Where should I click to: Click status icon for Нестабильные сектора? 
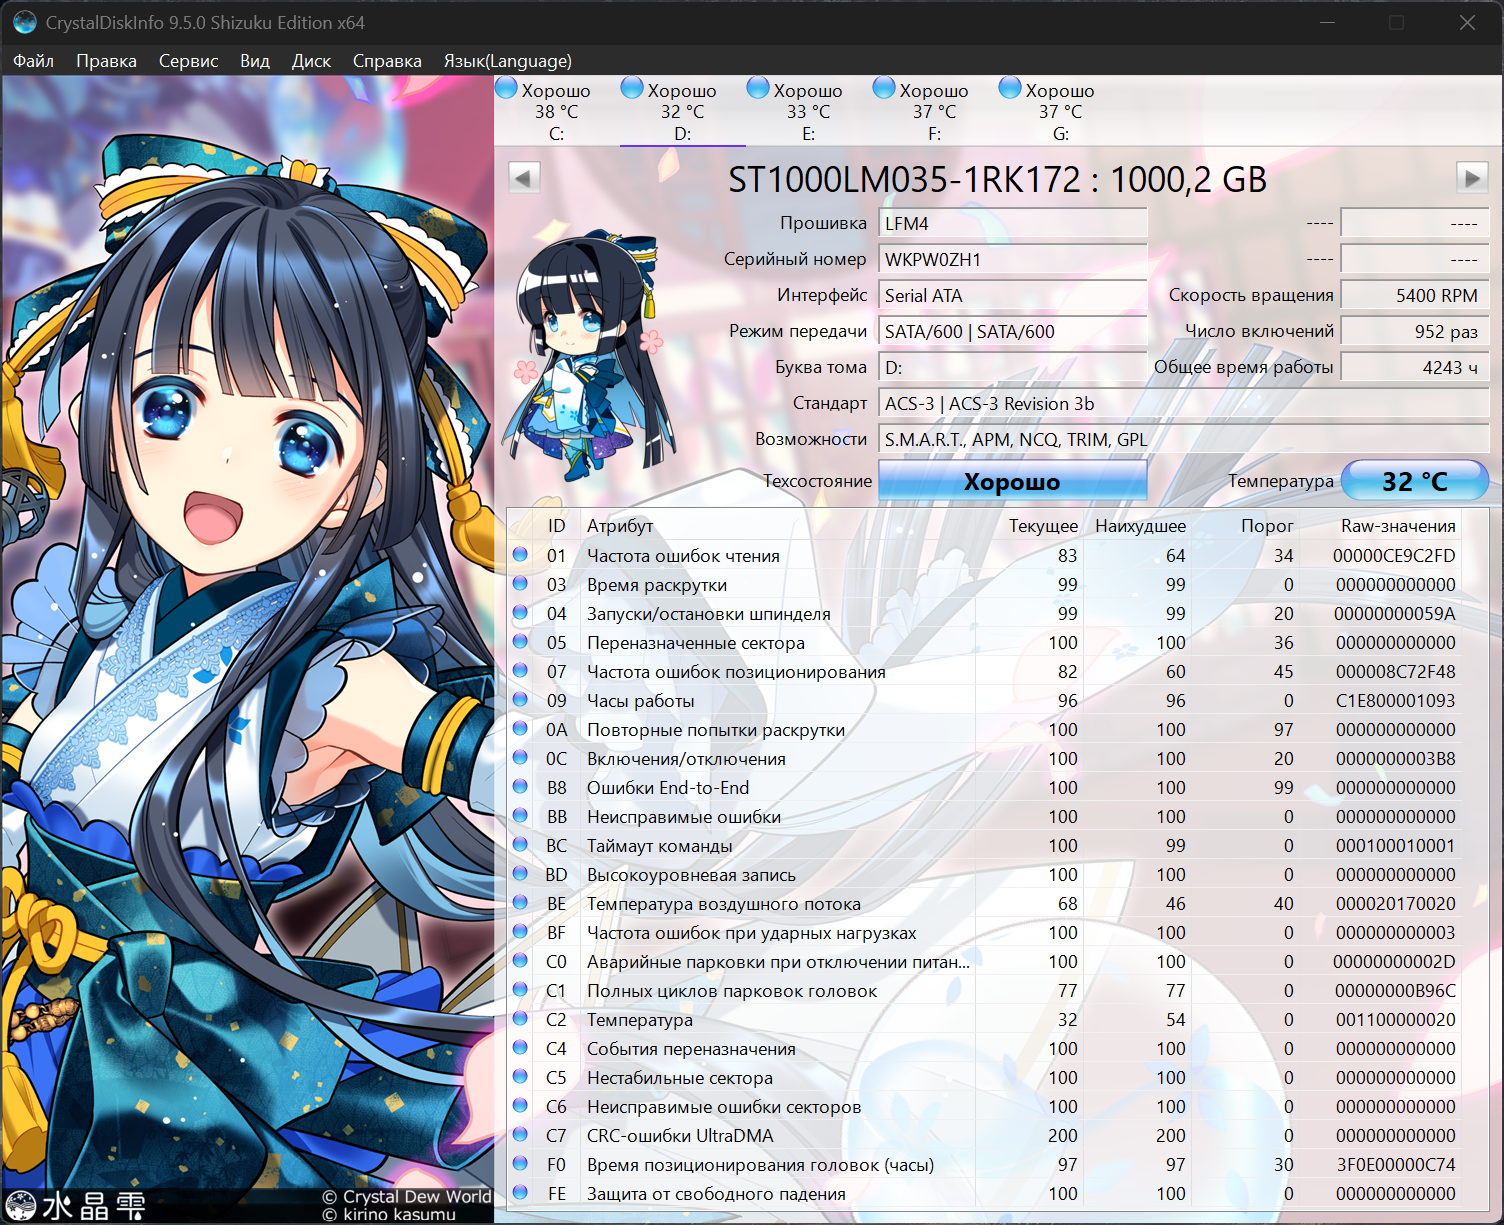[520, 1076]
